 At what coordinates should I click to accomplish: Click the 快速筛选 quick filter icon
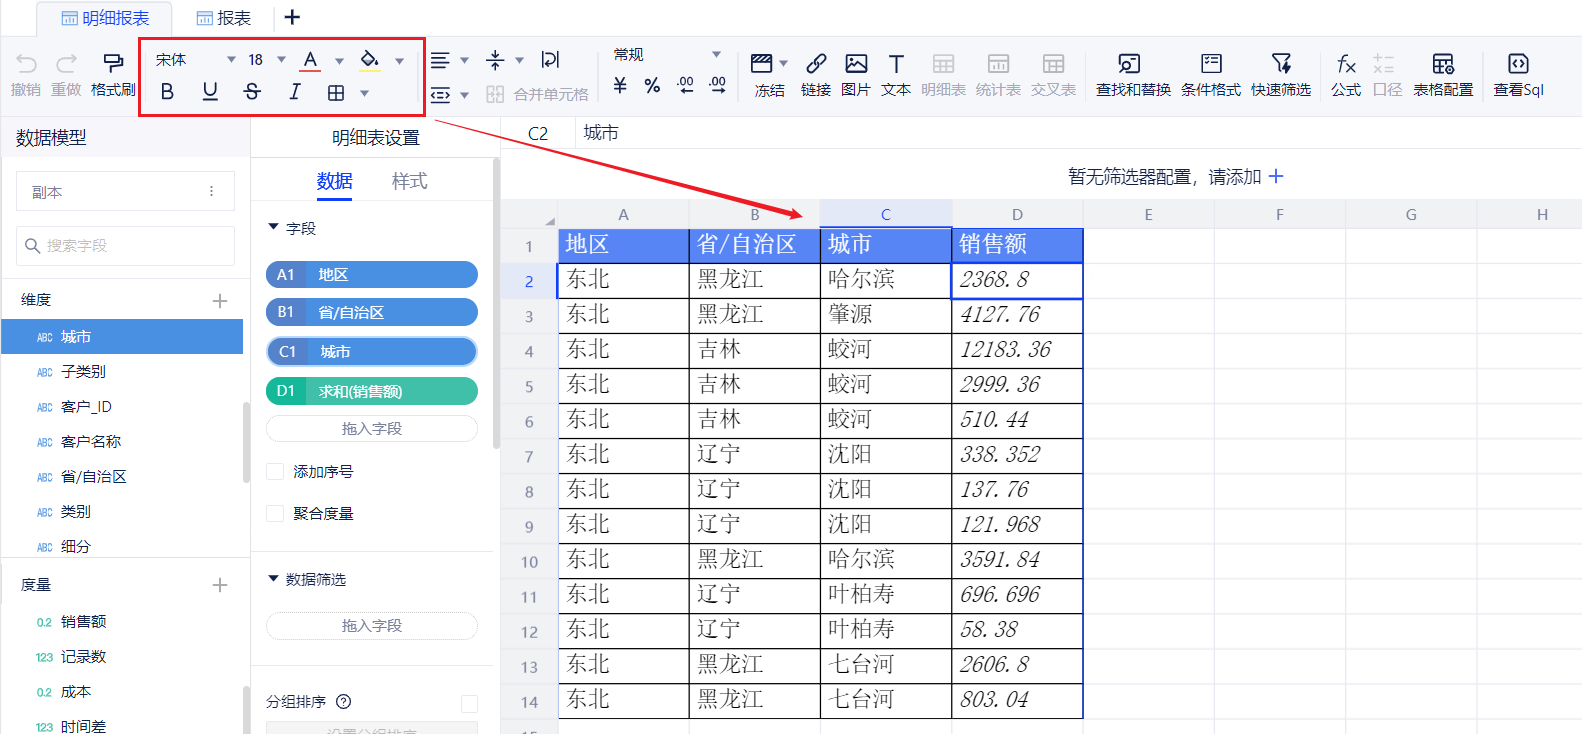1280,74
